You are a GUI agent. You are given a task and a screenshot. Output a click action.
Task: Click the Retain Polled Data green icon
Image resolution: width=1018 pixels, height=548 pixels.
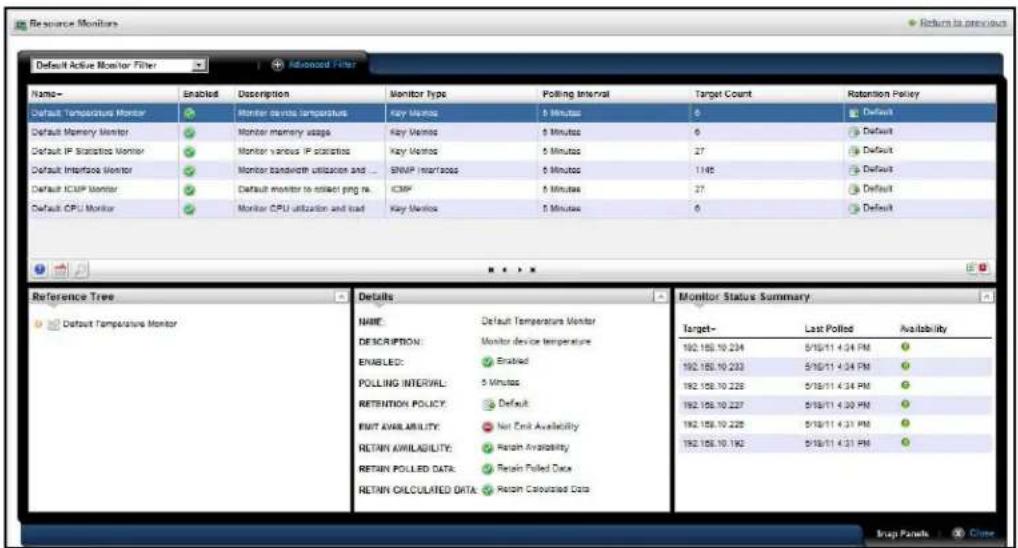point(488,469)
